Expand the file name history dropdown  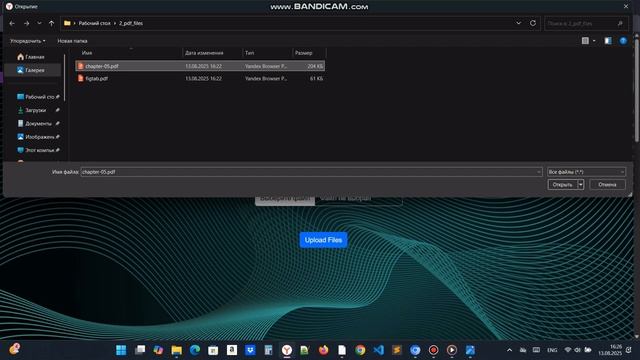pos(538,172)
